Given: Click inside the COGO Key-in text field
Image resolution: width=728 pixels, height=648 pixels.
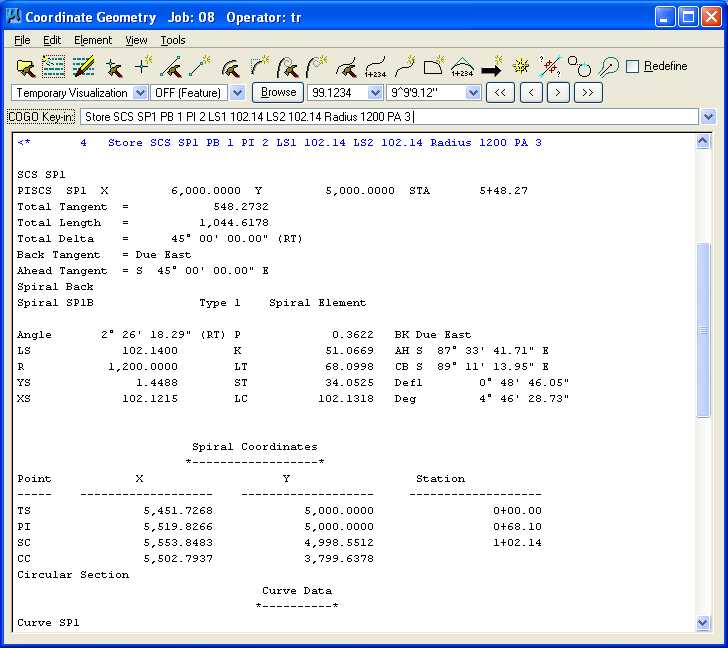Looking at the screenshot, I should (390, 117).
